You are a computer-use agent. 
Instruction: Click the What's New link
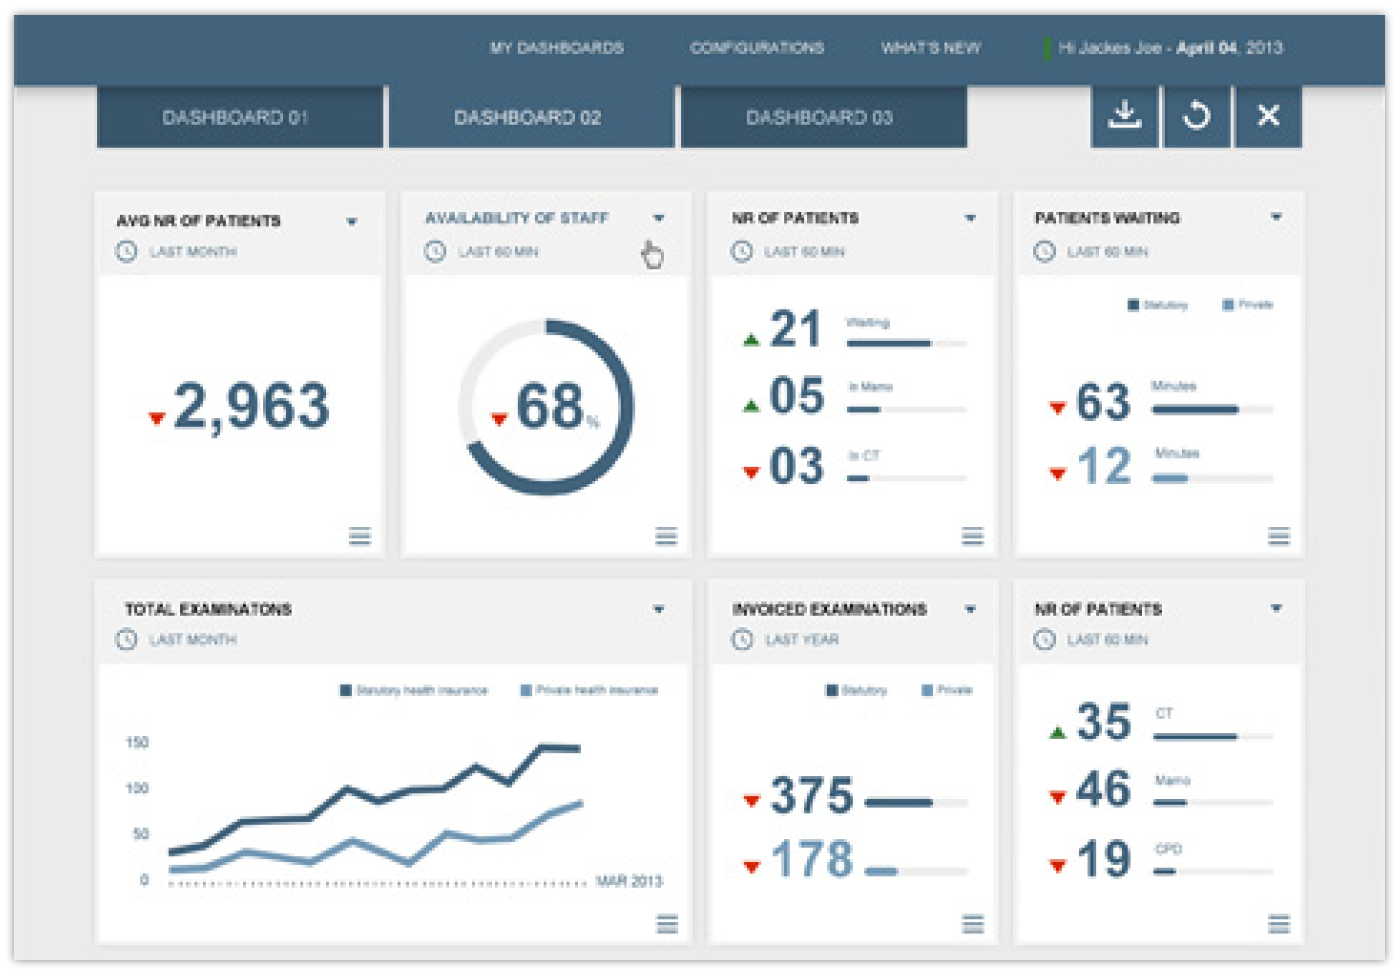click(930, 47)
